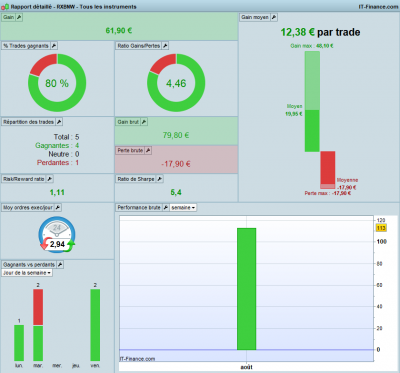Image resolution: width=400 pixels, height=373 pixels.
Task: Click the % Trades gagnants label
Action: [26, 46]
